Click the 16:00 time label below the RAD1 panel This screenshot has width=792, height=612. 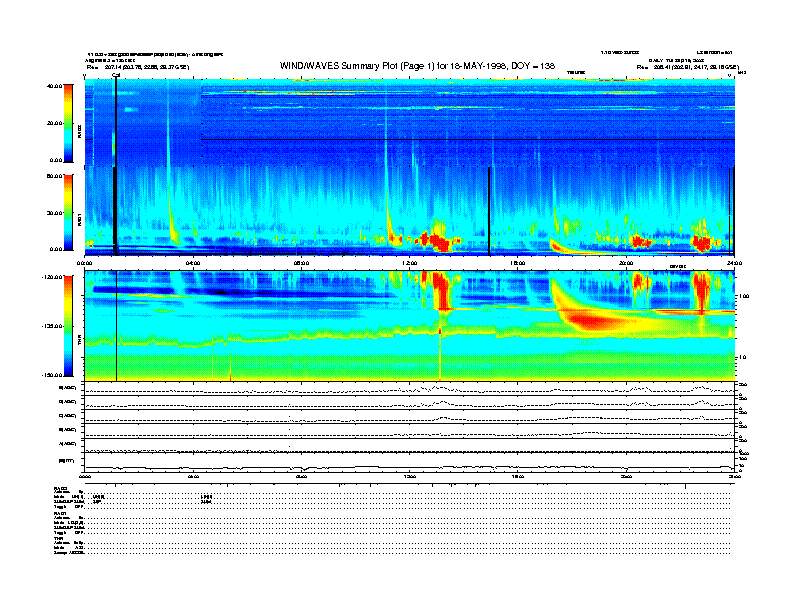point(518,263)
